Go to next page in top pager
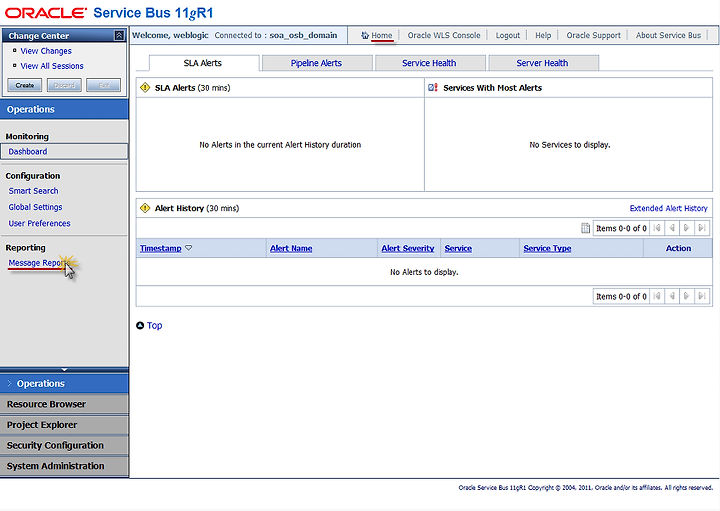Viewport: 720px width, 511px height. (686, 228)
